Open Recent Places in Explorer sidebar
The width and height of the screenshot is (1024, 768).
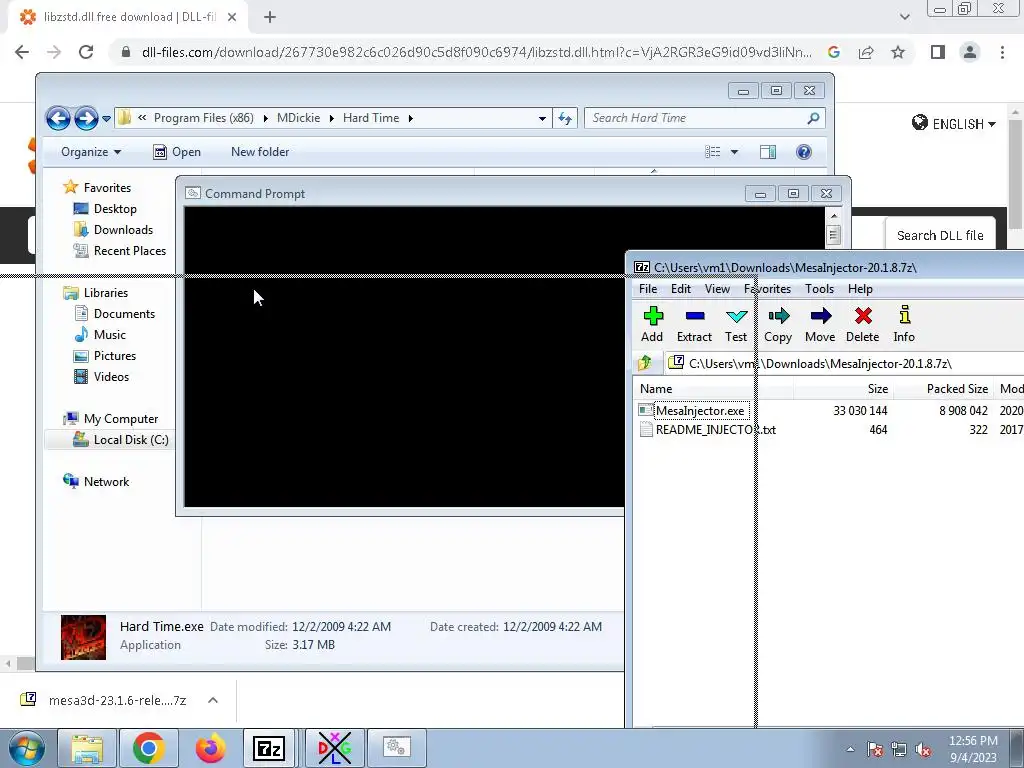[129, 250]
